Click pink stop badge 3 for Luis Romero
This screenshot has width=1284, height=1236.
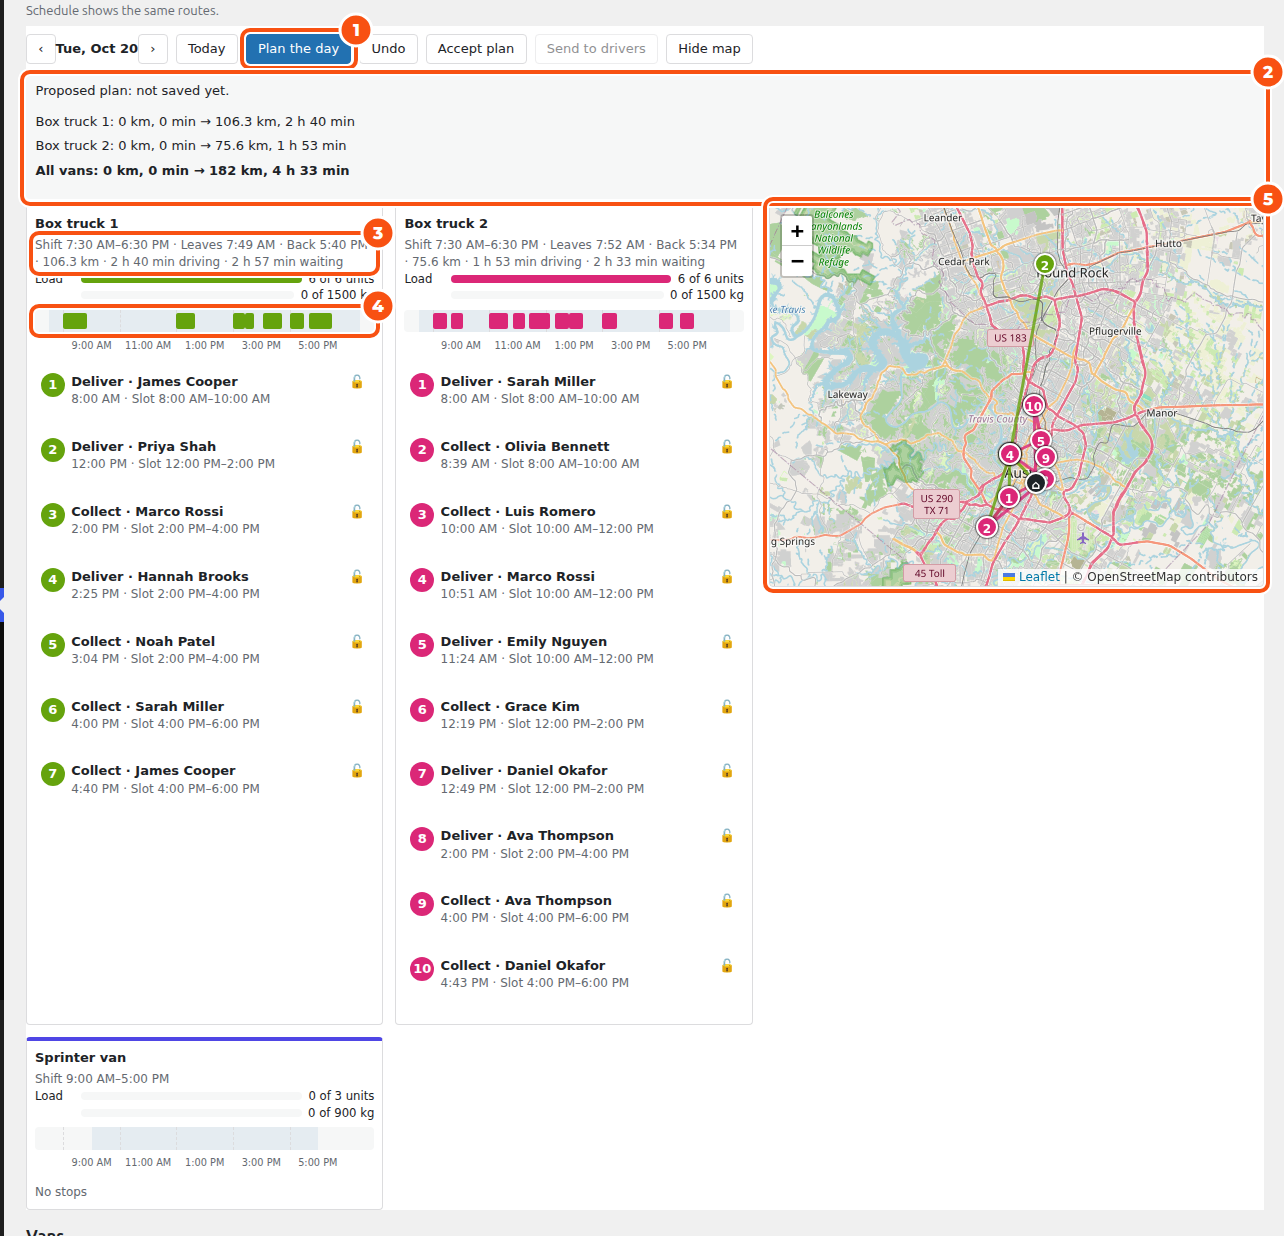pyautogui.click(x=422, y=515)
